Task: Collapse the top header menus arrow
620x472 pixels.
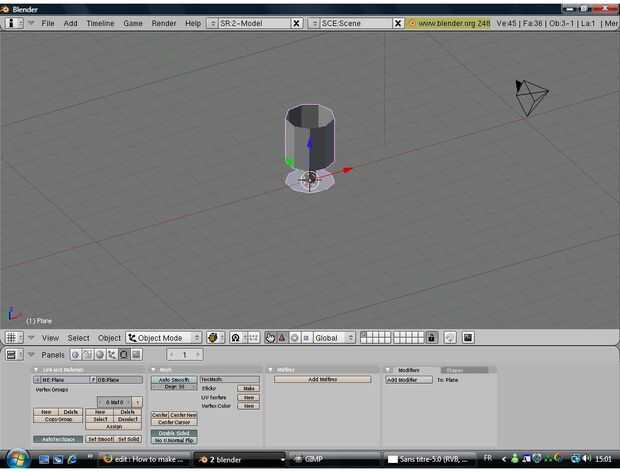Action: click(x=32, y=23)
